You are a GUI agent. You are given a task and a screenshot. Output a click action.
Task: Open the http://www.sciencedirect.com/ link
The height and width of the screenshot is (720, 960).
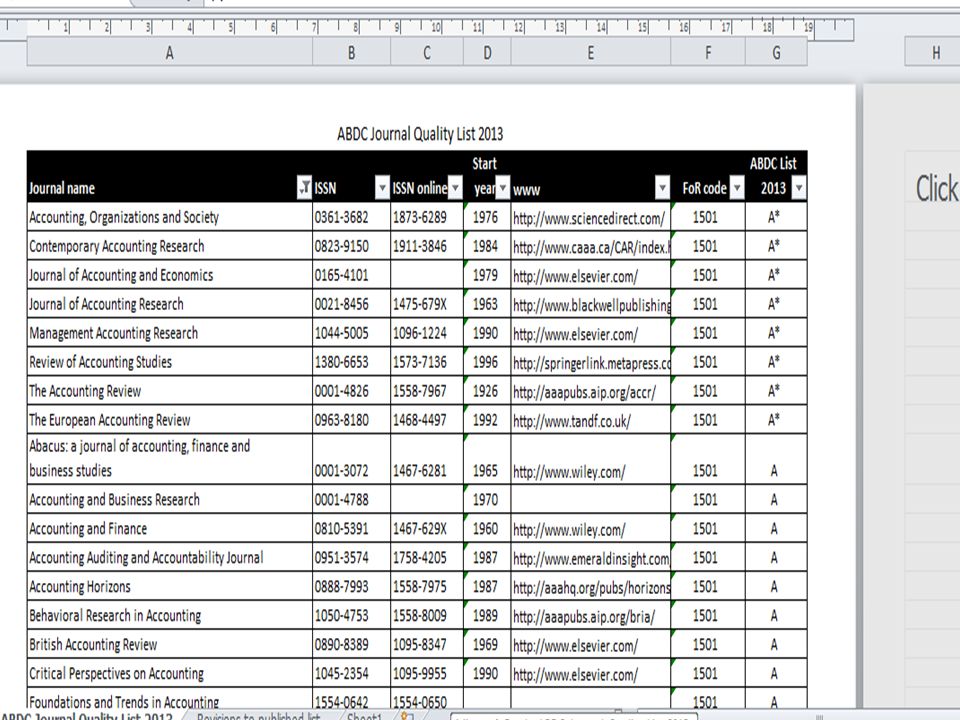589,218
